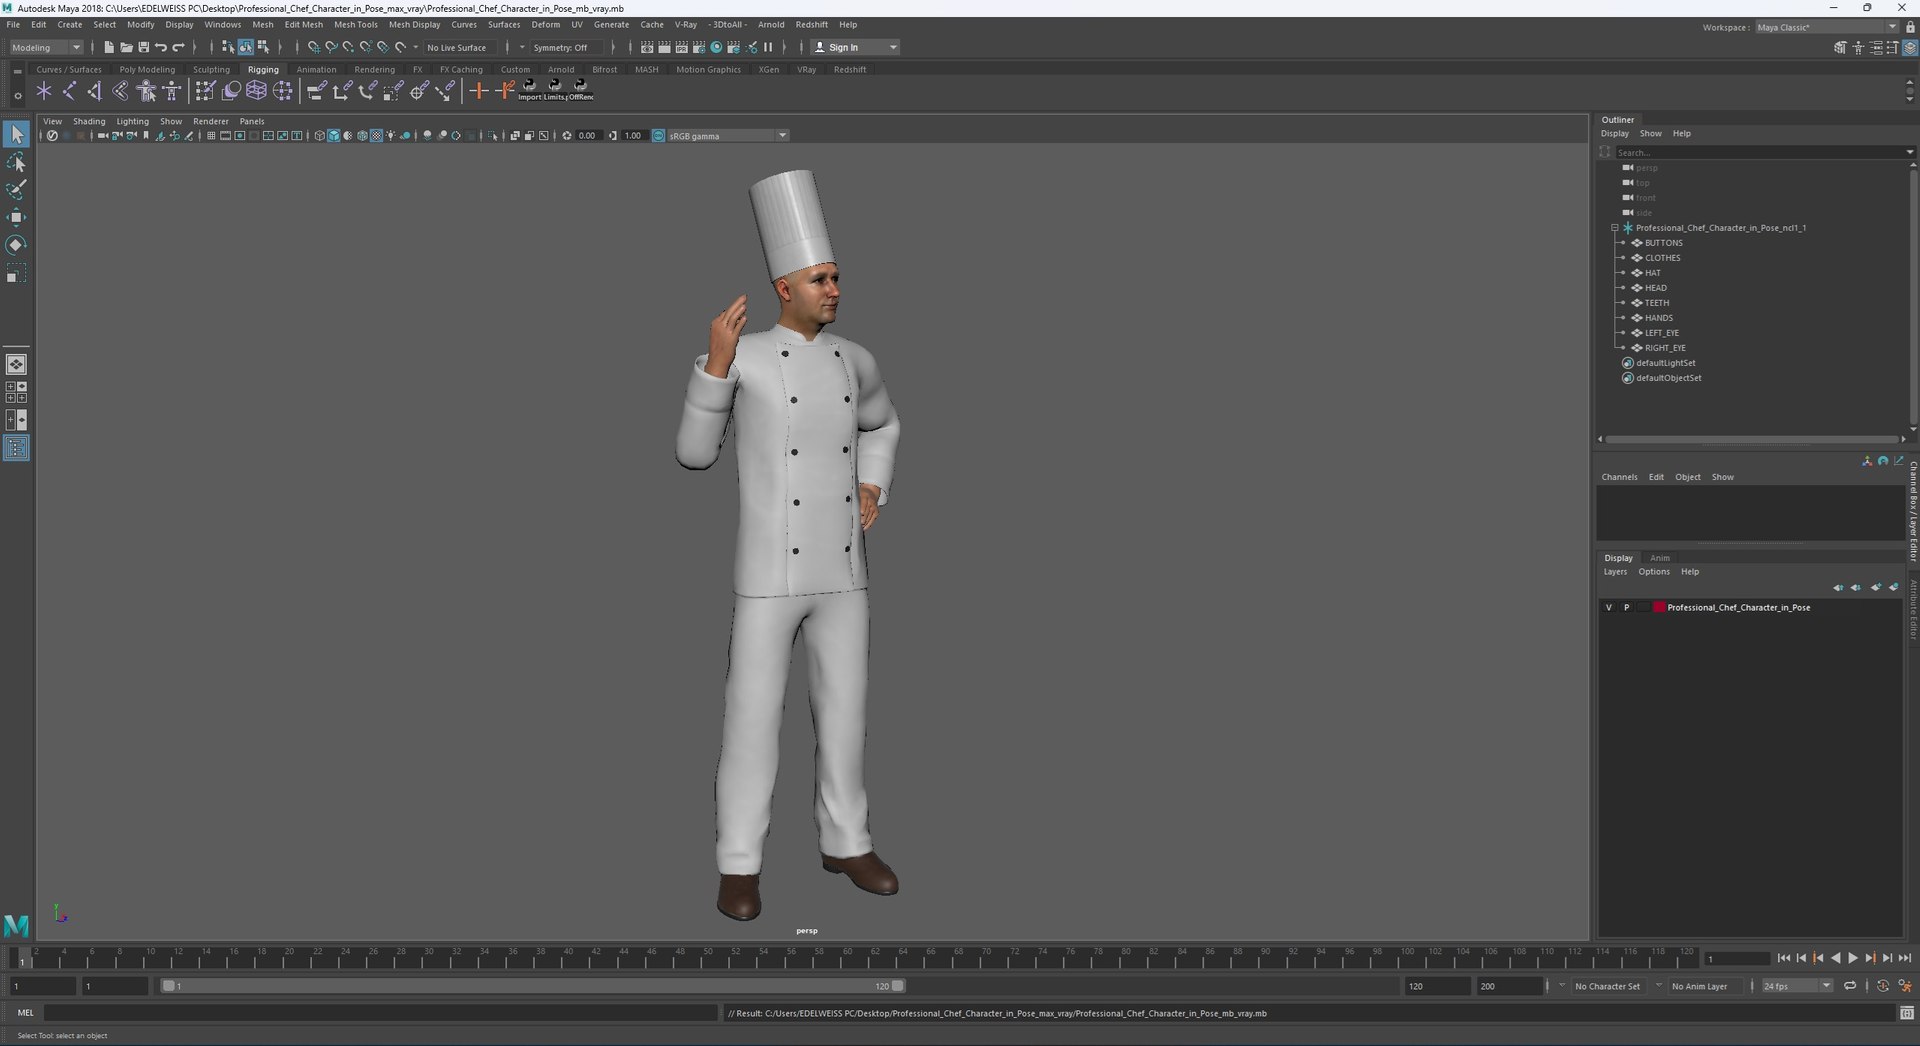Click the Undo arrow icon

tap(161, 47)
